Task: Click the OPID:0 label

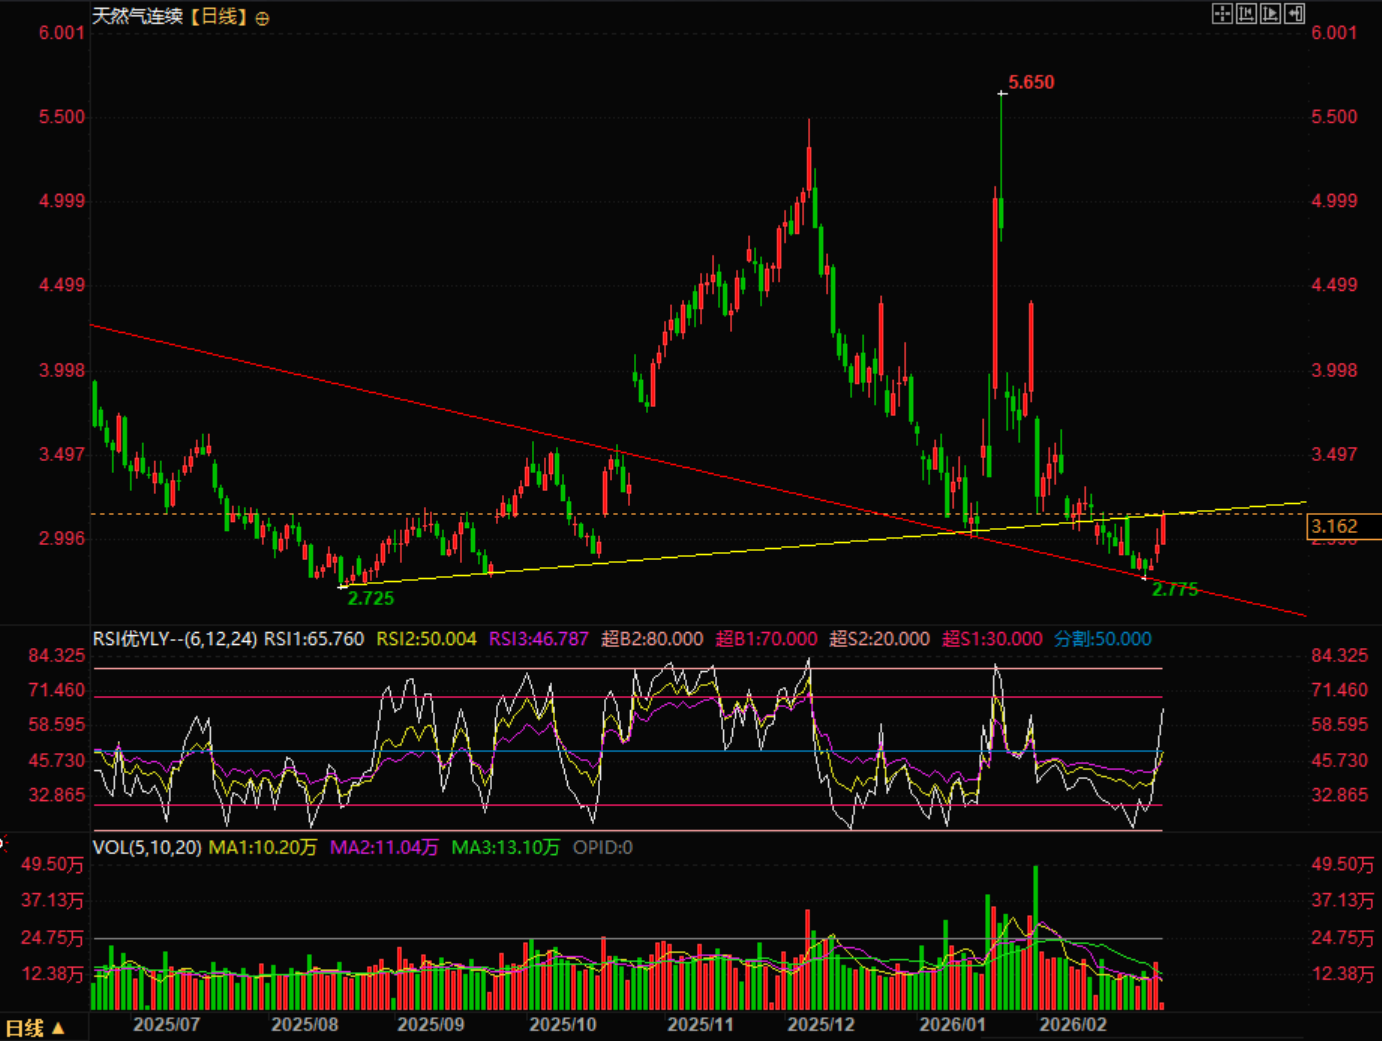Action: coord(603,847)
